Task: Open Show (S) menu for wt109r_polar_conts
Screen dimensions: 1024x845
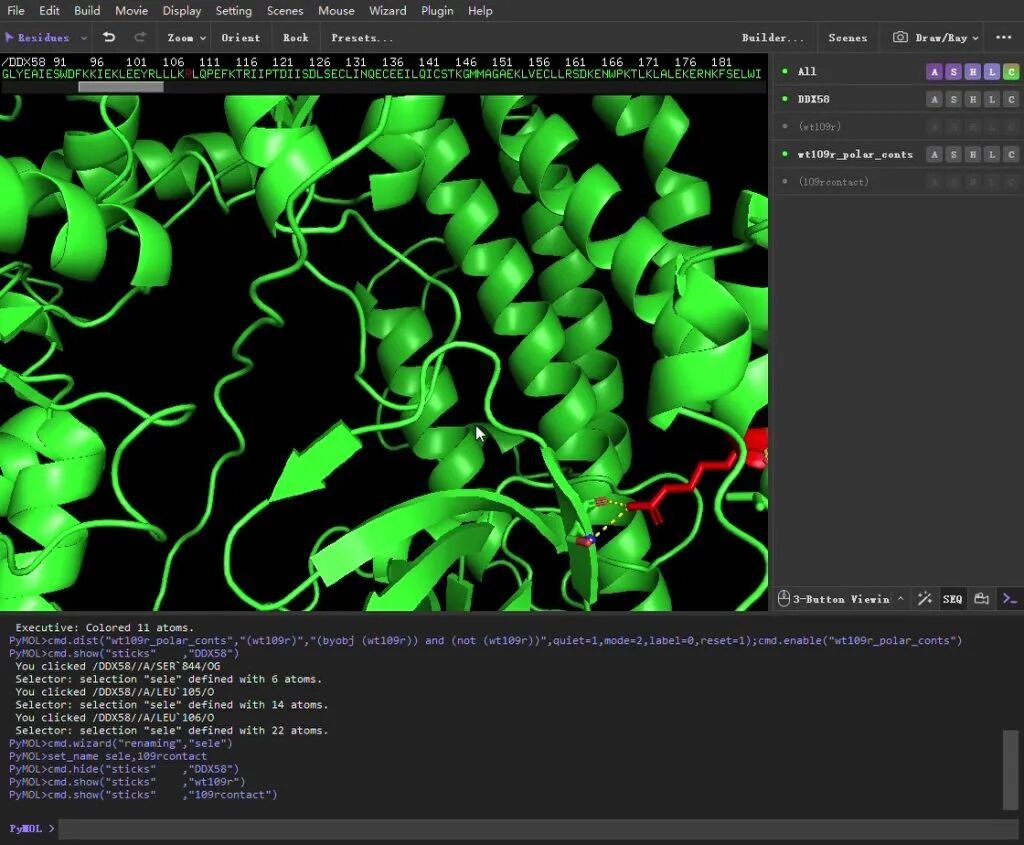Action: (953, 154)
